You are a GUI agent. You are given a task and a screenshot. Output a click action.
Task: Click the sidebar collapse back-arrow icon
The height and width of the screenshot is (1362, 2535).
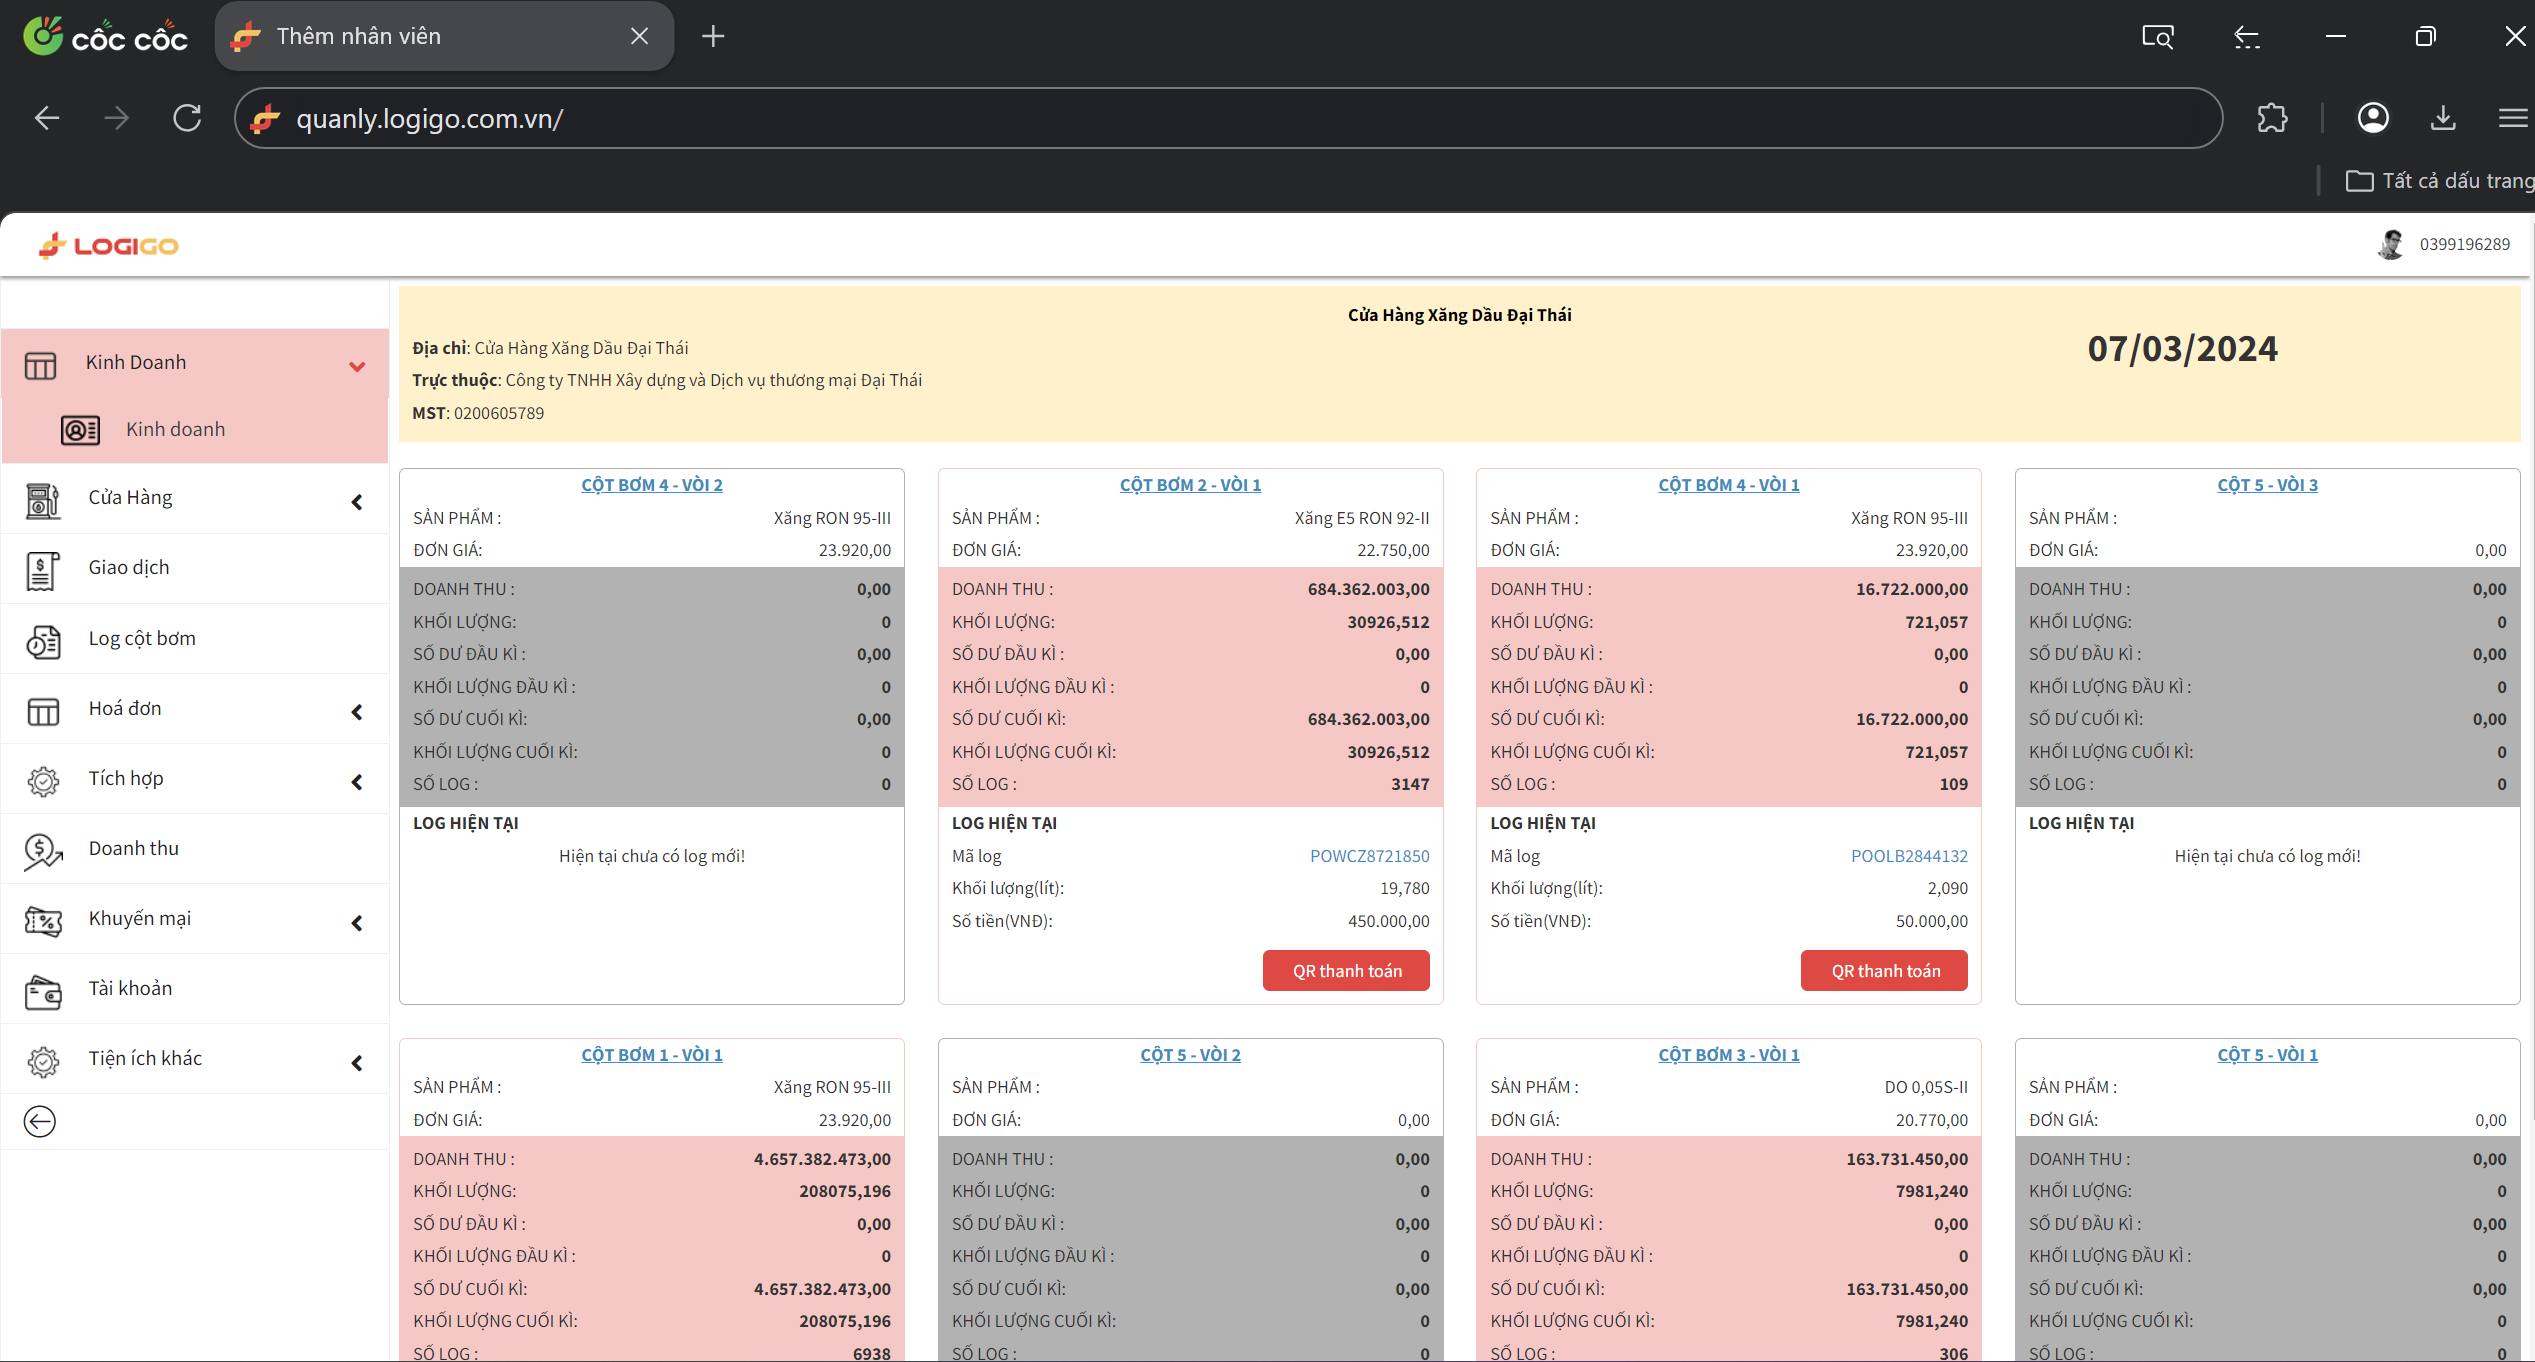point(40,1121)
